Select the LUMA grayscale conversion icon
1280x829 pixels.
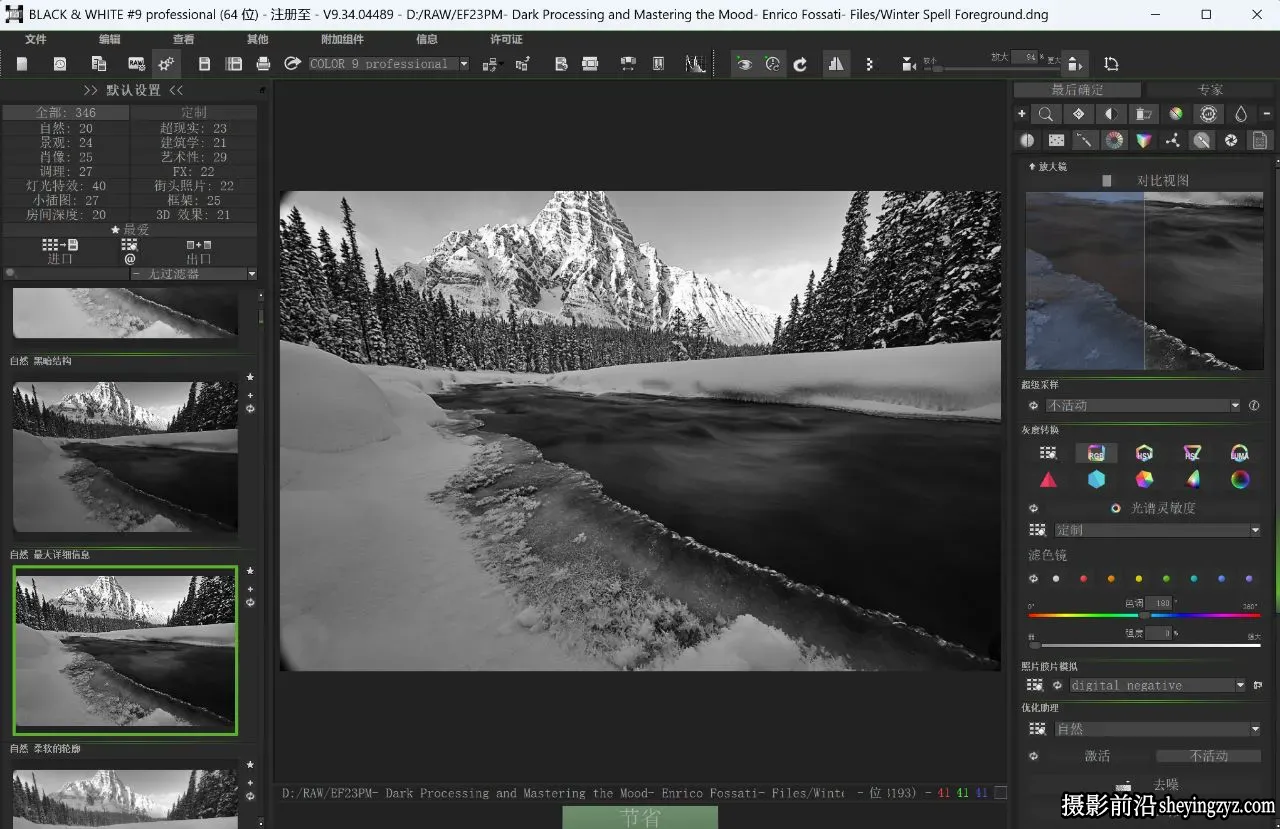pyautogui.click(x=1240, y=453)
